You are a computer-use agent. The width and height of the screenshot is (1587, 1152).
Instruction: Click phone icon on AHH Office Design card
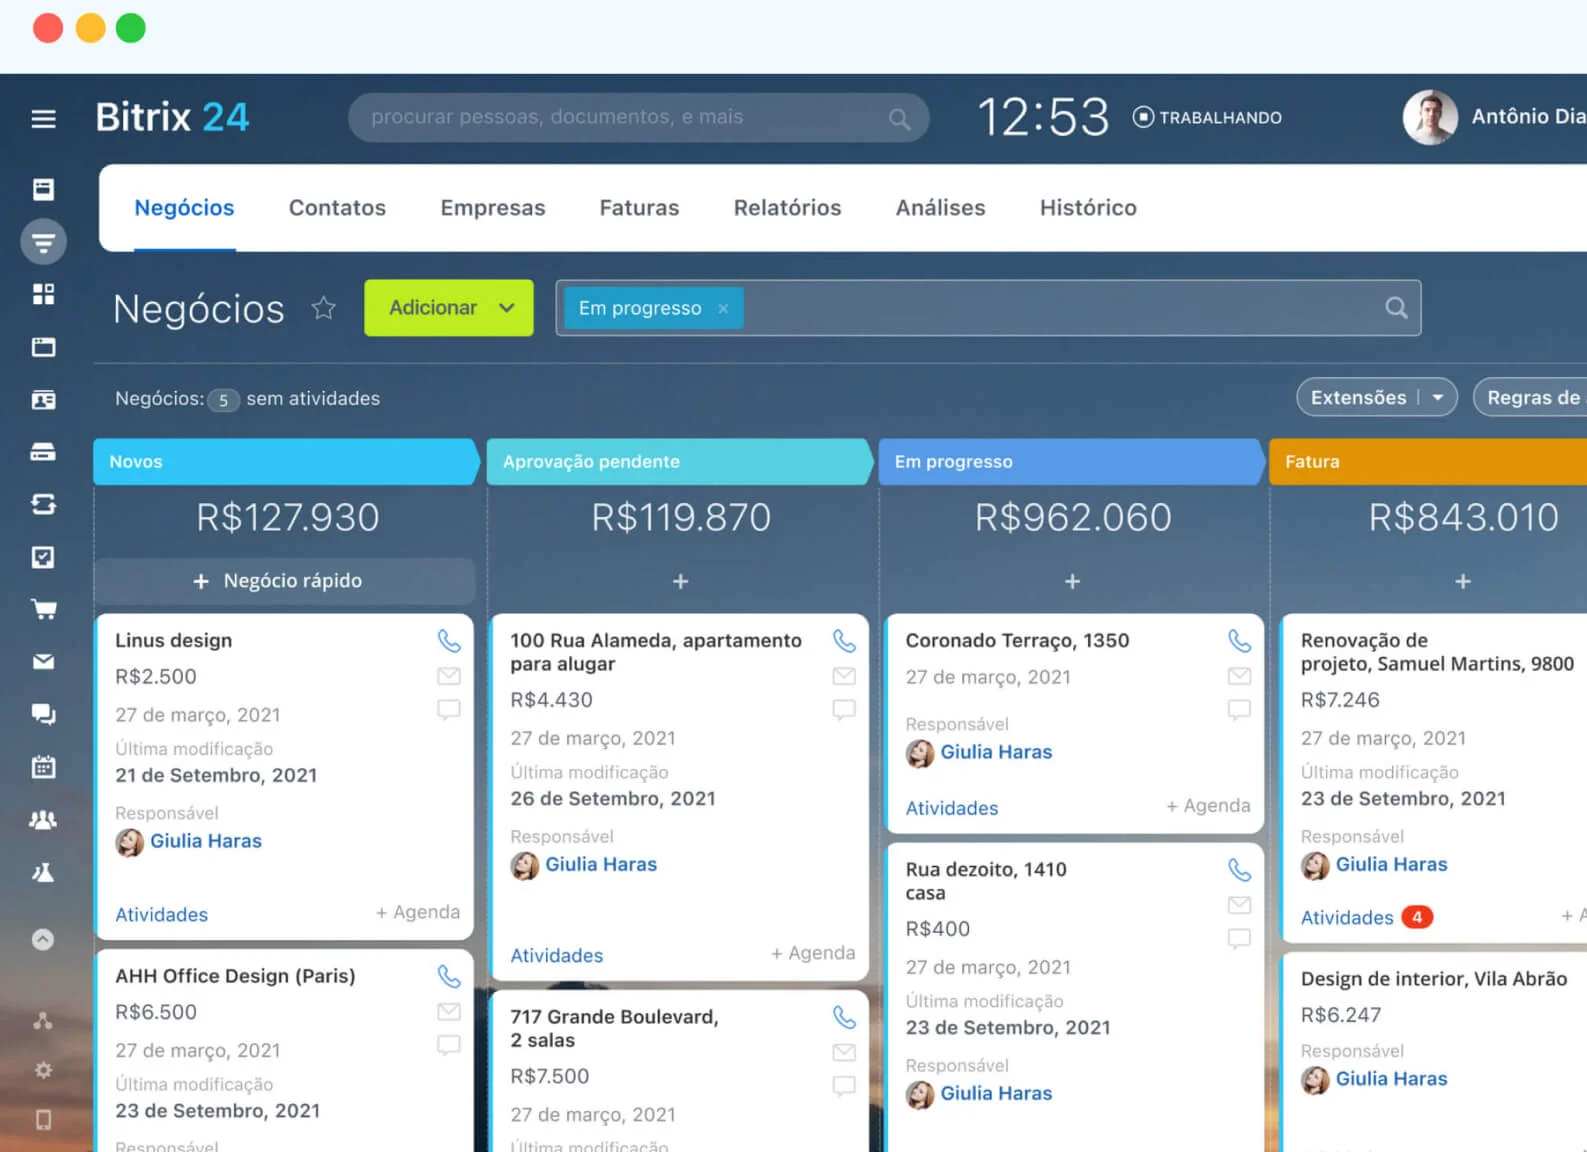point(449,976)
